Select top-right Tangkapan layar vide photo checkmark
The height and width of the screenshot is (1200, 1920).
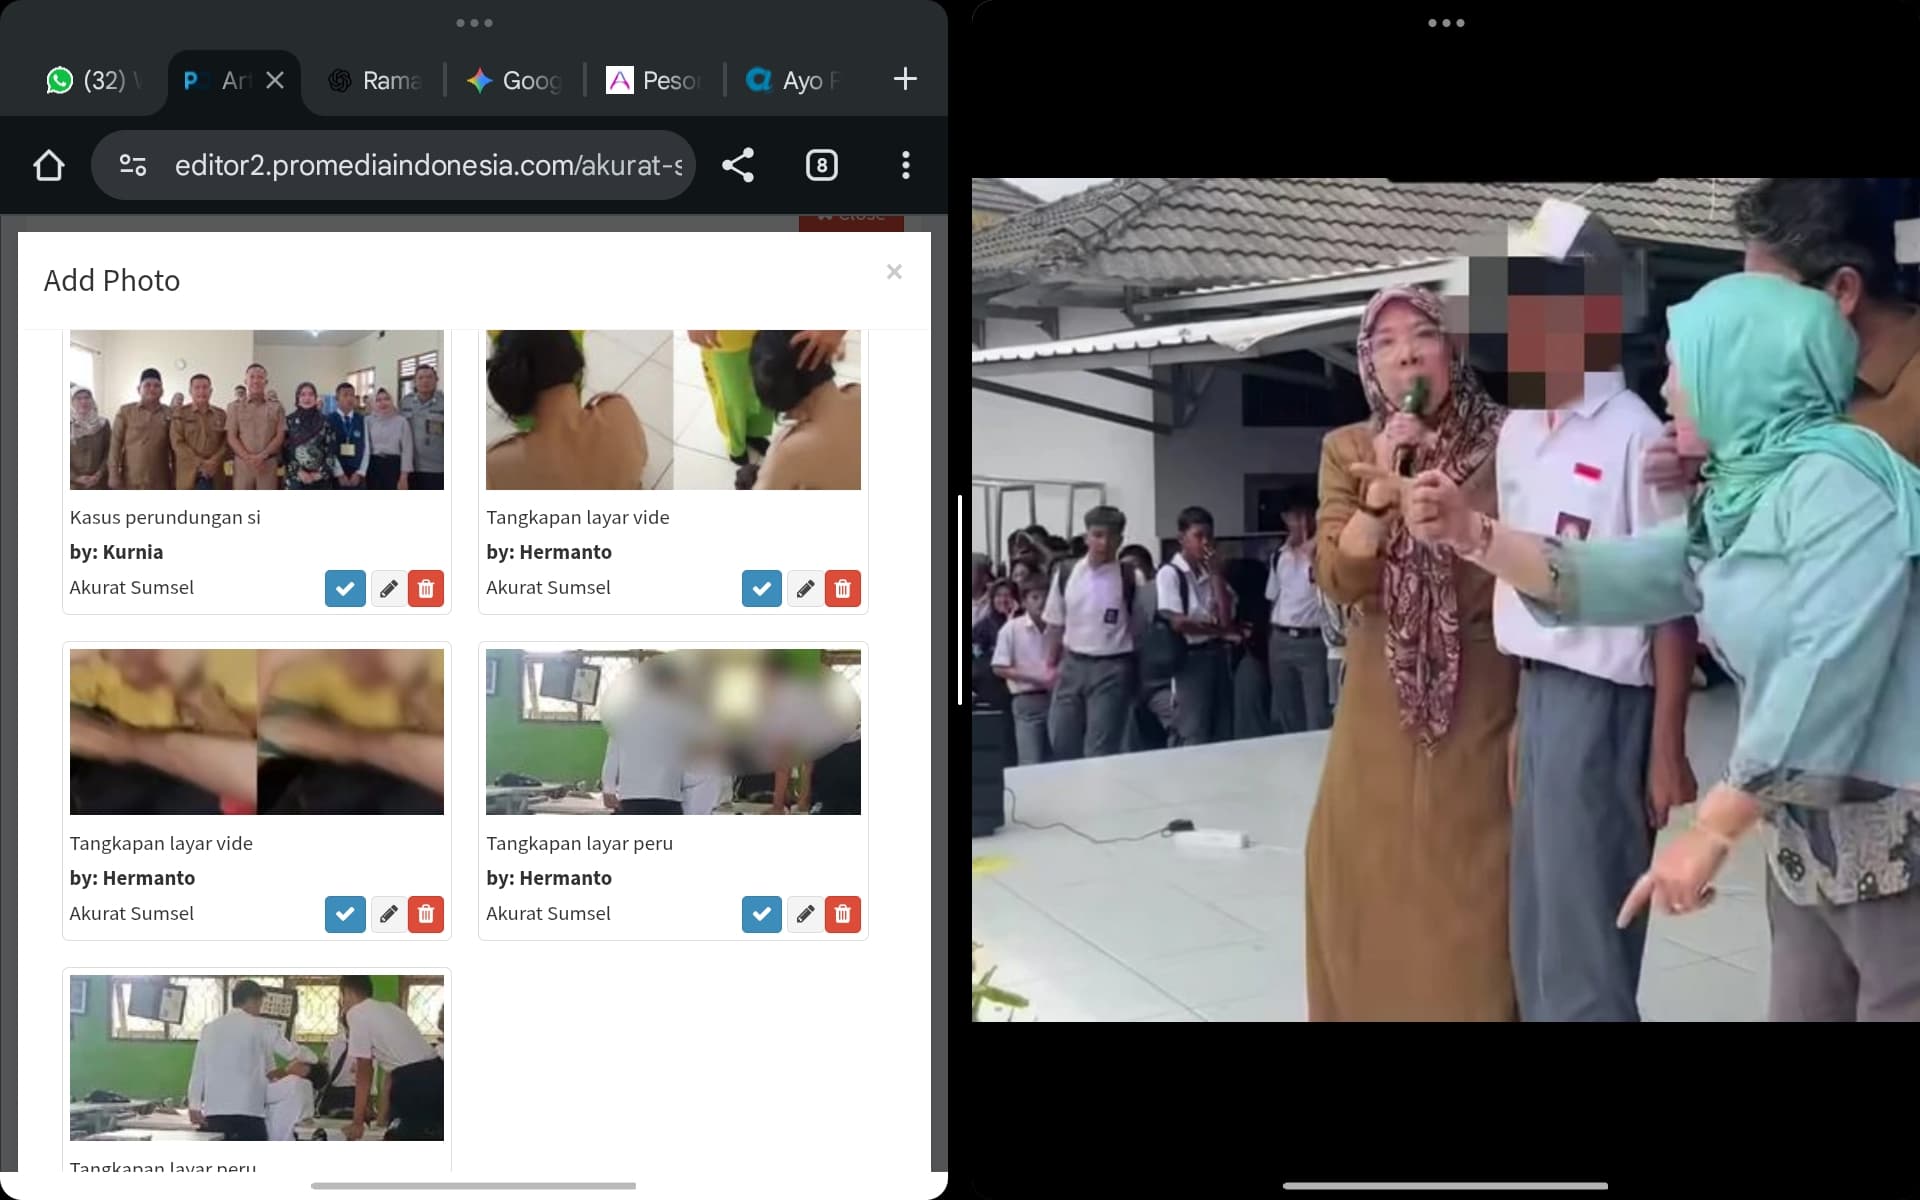761,588
